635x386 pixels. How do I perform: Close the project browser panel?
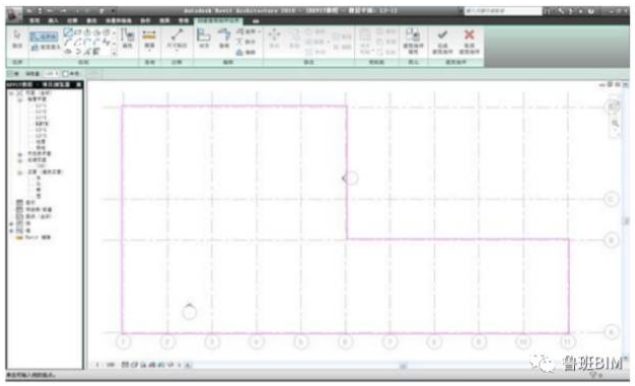(x=79, y=85)
